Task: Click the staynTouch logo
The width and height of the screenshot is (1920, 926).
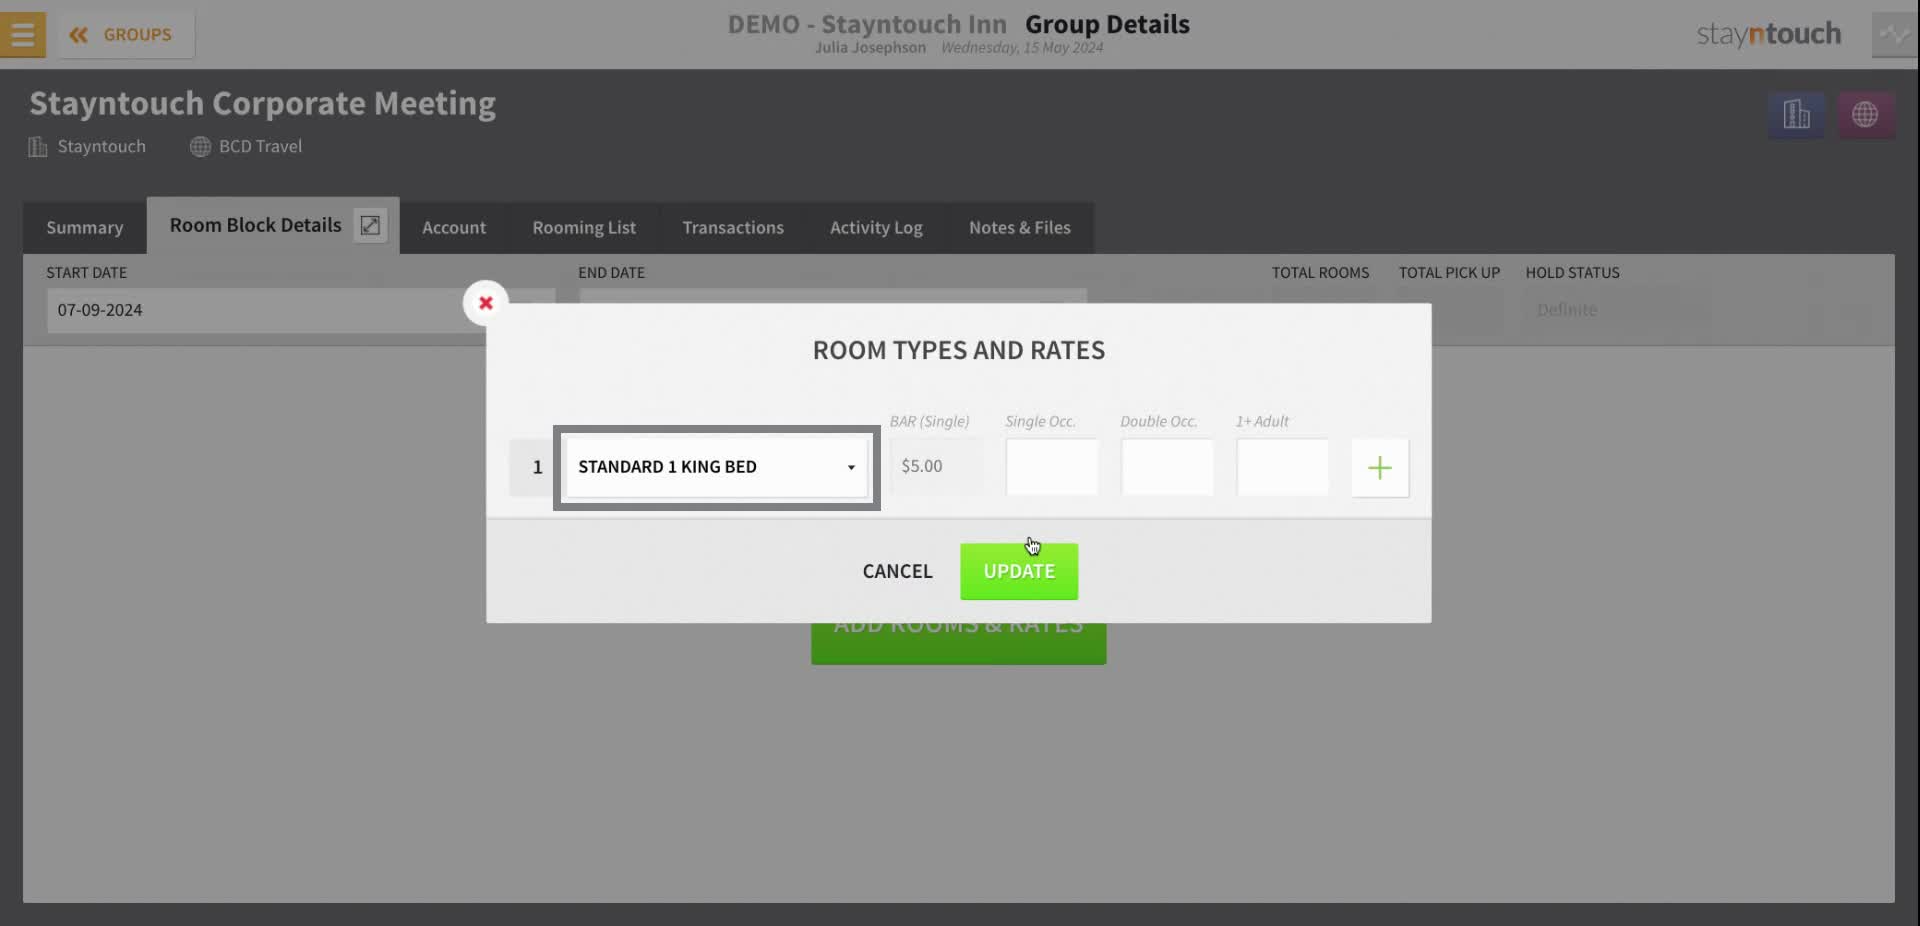Action: click(1768, 34)
